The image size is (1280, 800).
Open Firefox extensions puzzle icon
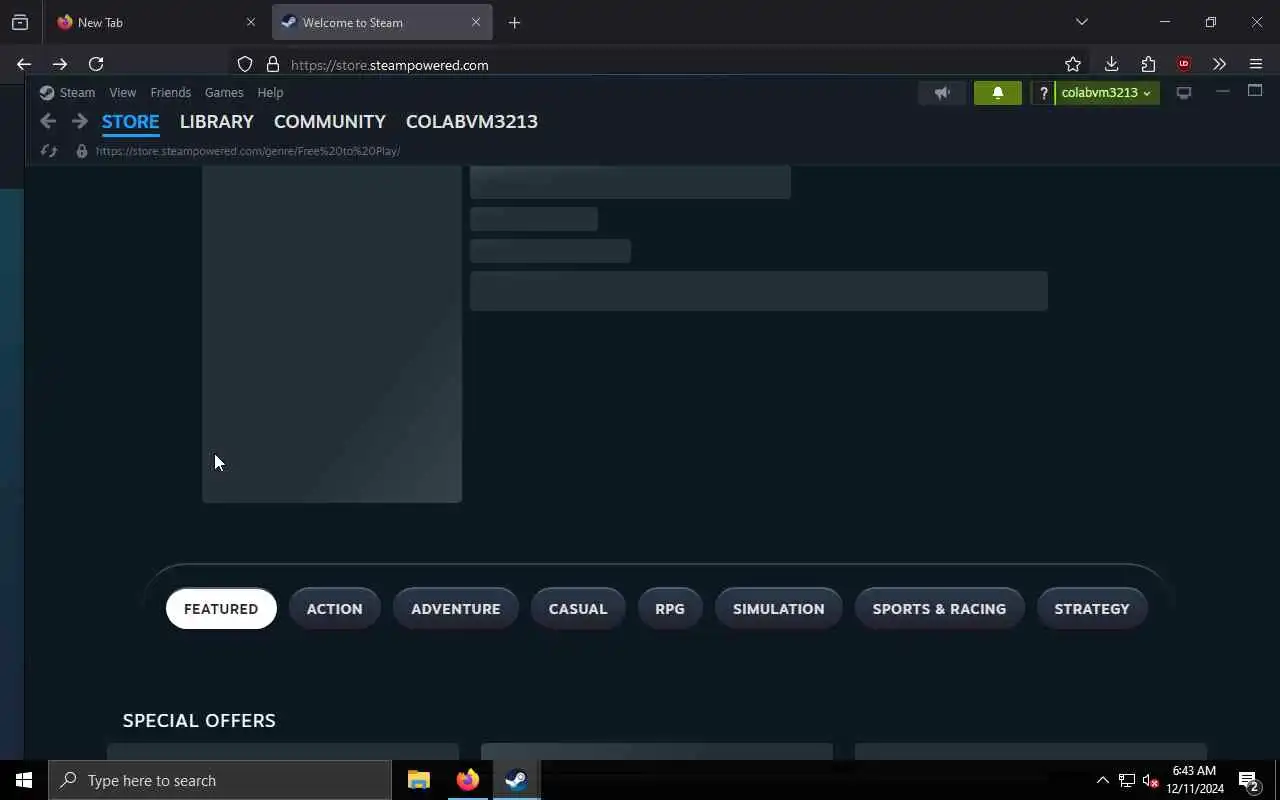coord(1148,64)
